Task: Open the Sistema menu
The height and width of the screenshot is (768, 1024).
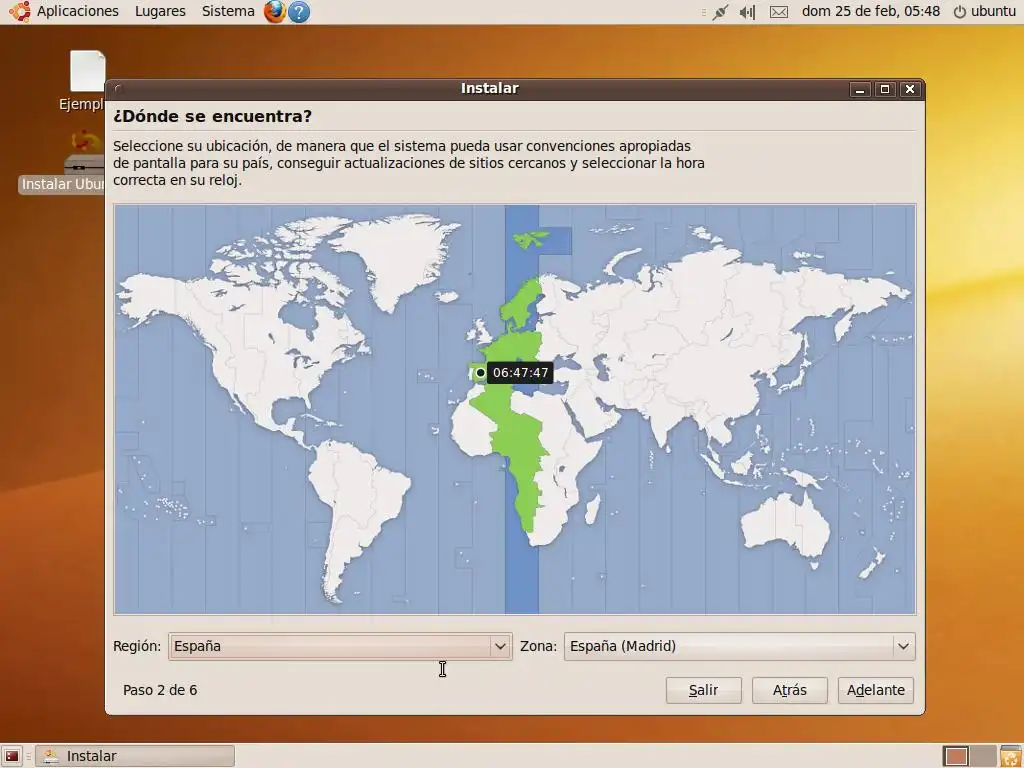Action: (x=228, y=11)
